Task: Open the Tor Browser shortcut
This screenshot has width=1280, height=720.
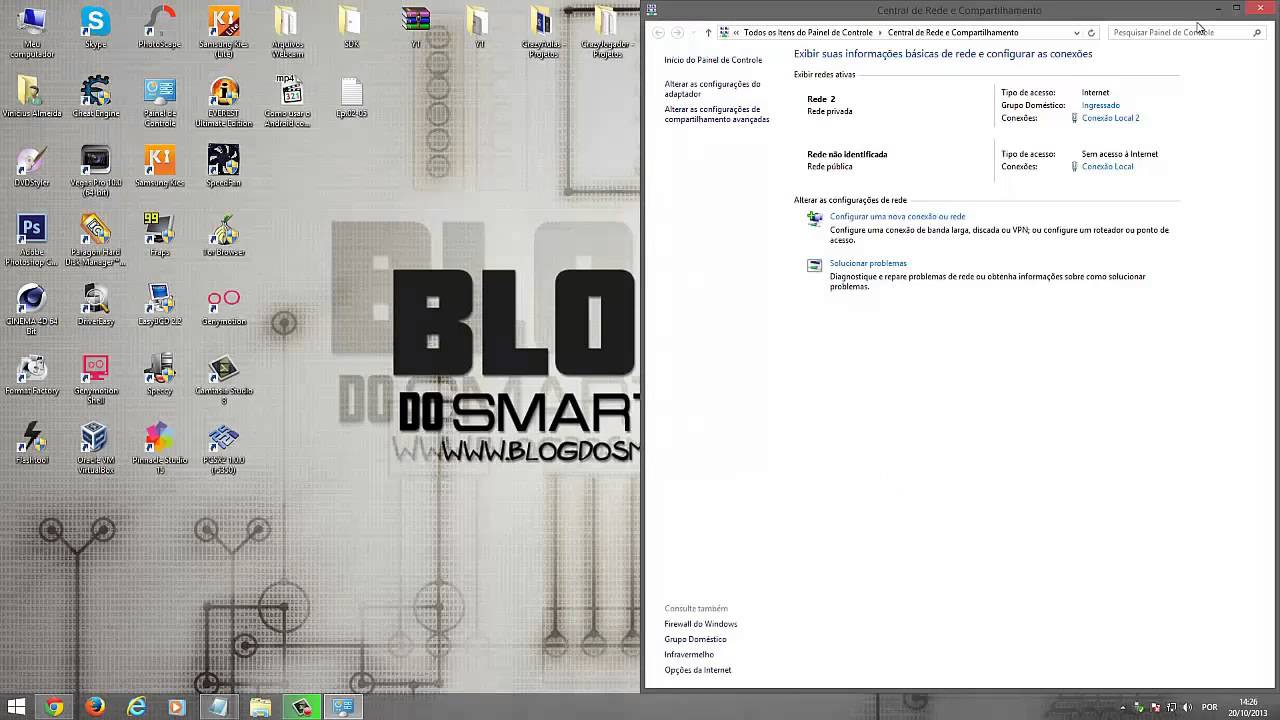Action: tap(223, 235)
